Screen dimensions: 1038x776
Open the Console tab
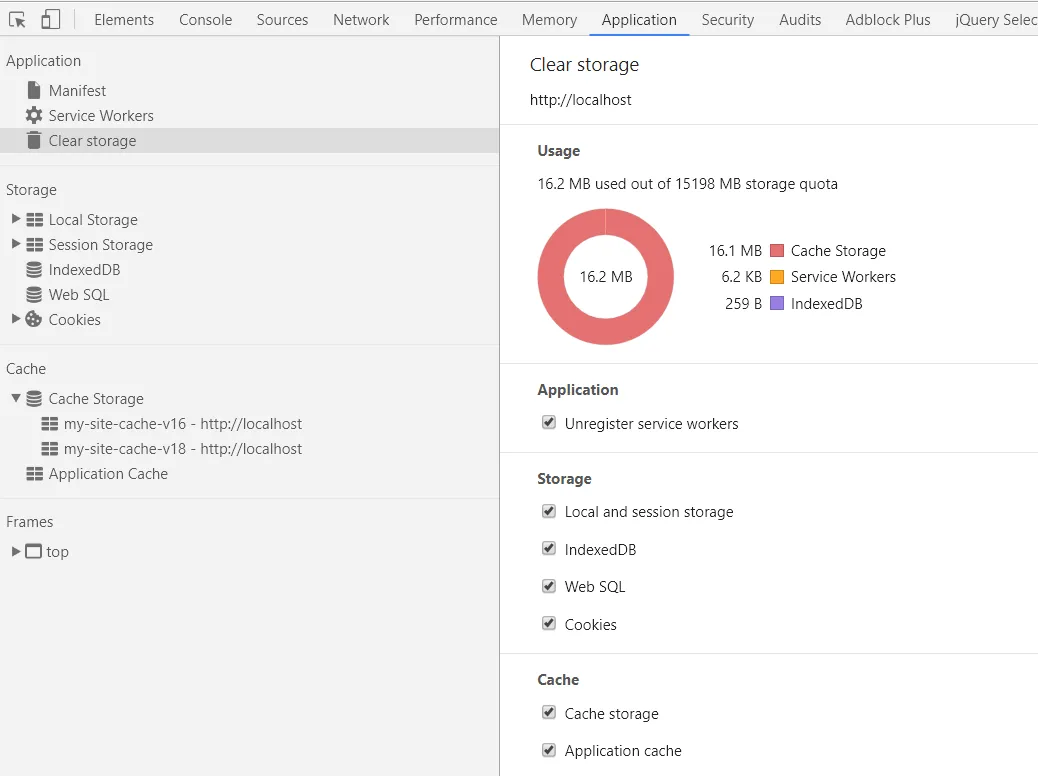point(205,20)
